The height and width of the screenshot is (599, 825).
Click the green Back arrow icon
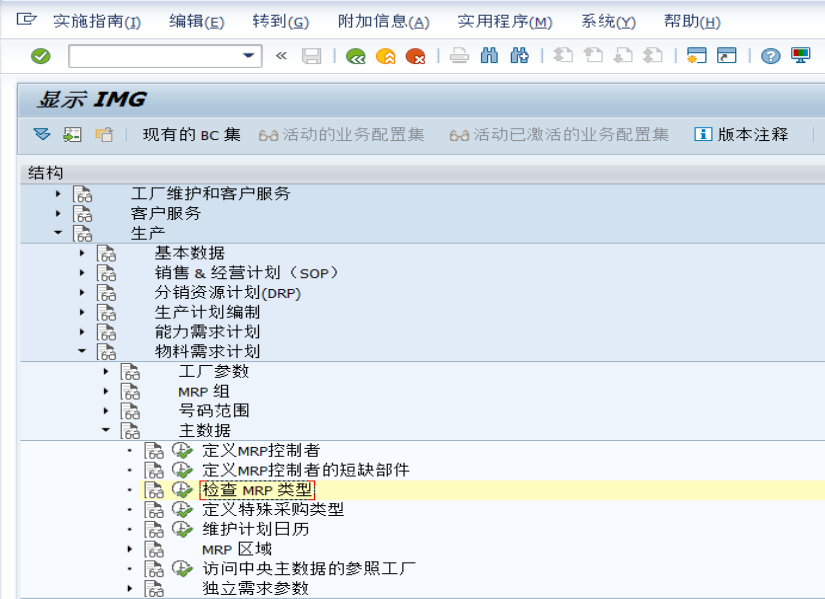(356, 56)
